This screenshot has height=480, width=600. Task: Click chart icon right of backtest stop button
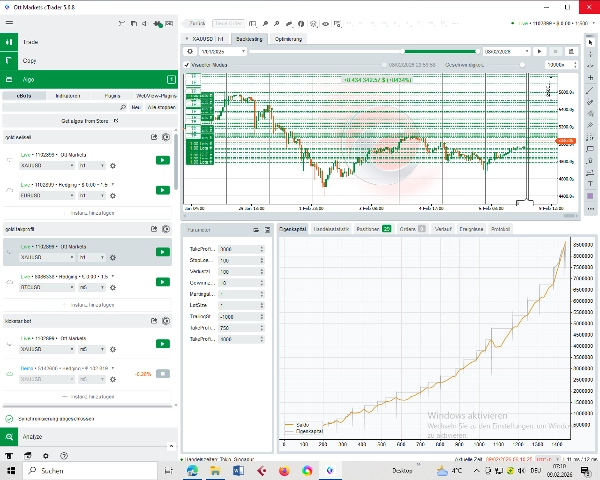point(571,51)
